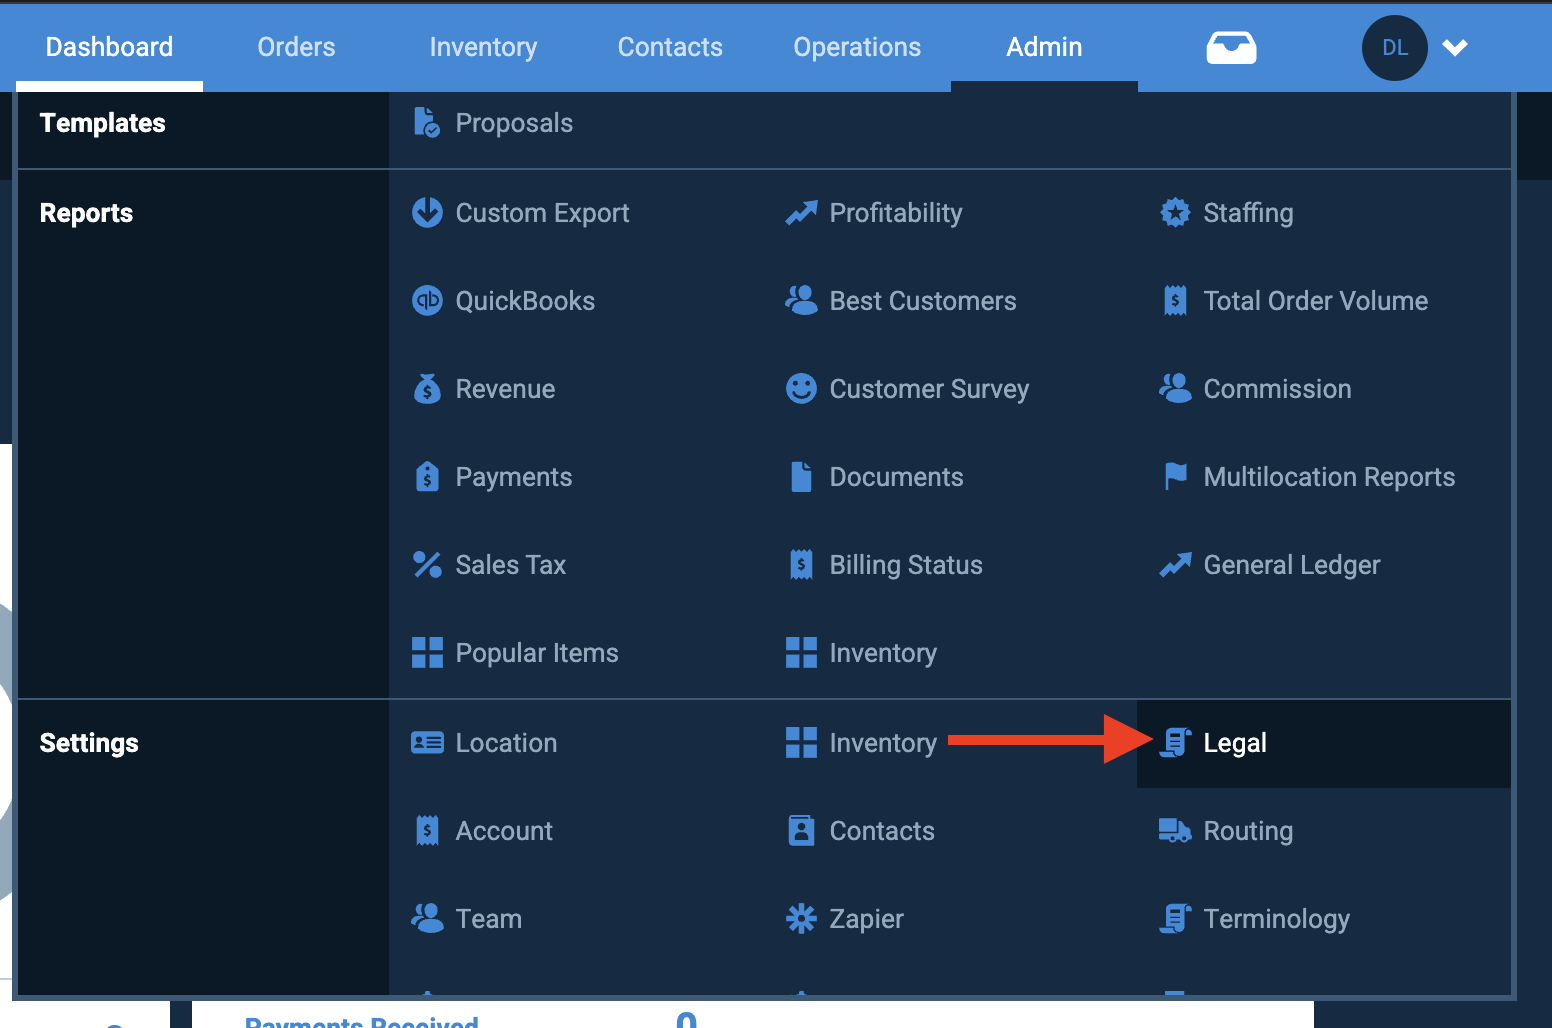Open the Revenue report
This screenshot has width=1552, height=1028.
pyautogui.click(x=505, y=389)
